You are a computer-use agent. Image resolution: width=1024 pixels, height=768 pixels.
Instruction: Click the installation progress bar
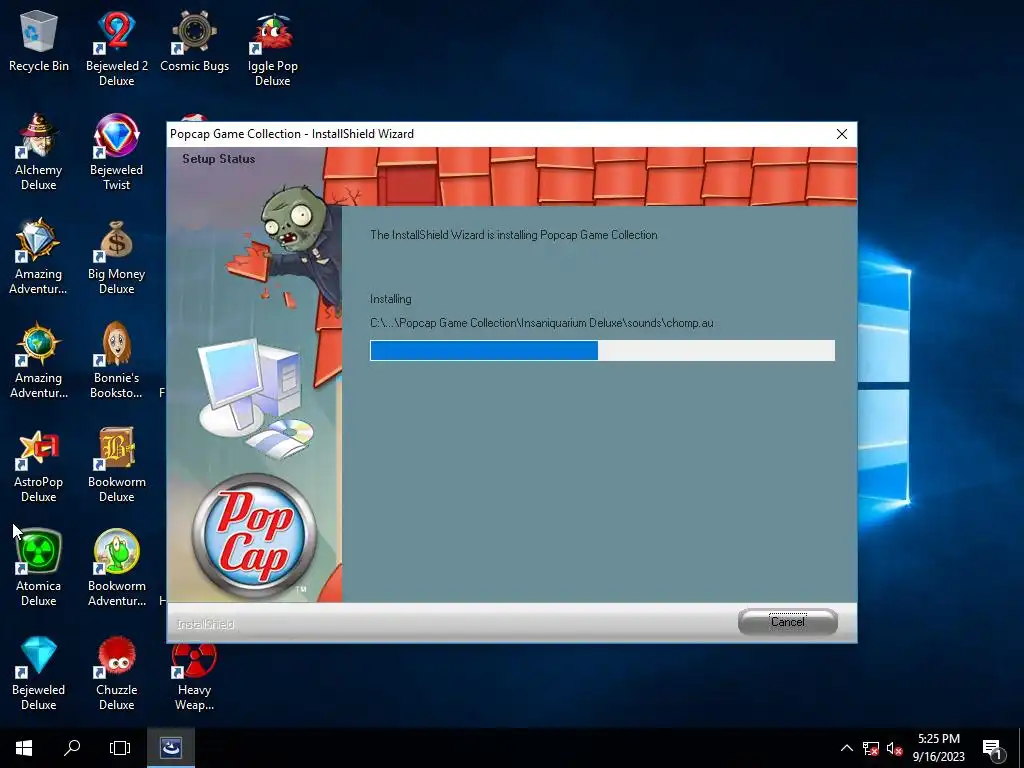point(602,350)
